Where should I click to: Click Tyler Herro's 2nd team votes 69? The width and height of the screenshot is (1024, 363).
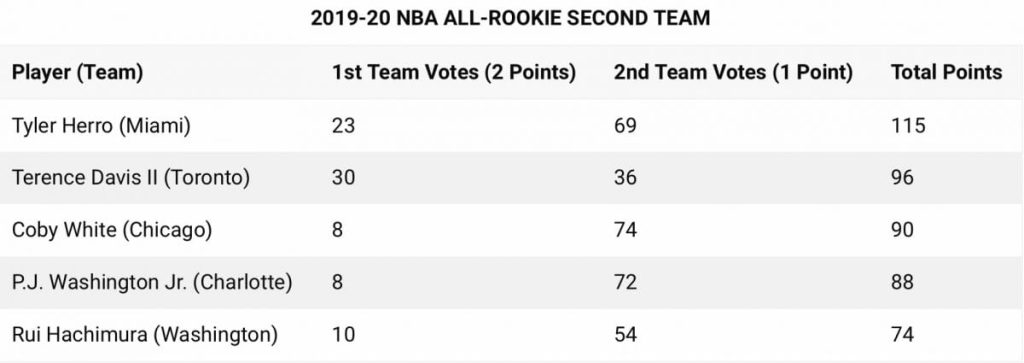625,125
